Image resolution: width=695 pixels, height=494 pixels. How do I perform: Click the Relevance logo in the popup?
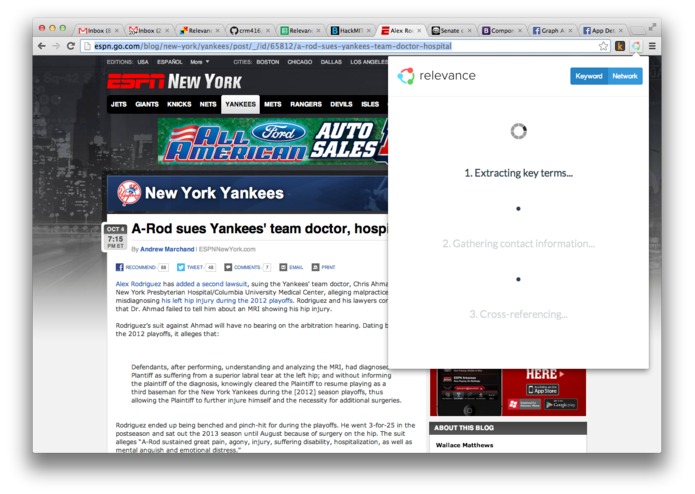(437, 76)
